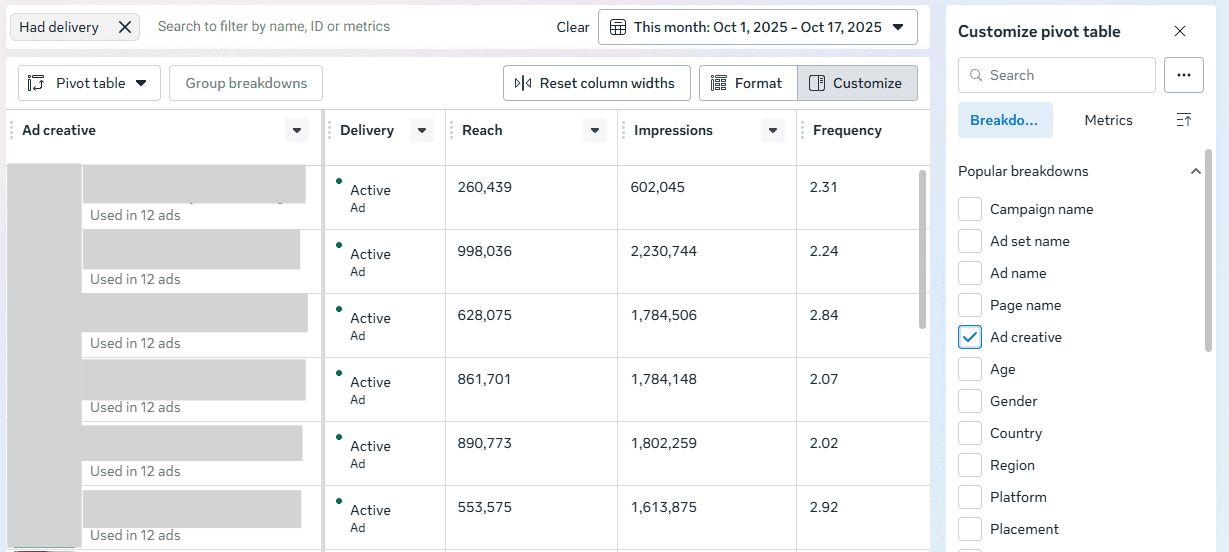
Task: Remove the 'Had delivery' filter chip
Action: coord(125,27)
